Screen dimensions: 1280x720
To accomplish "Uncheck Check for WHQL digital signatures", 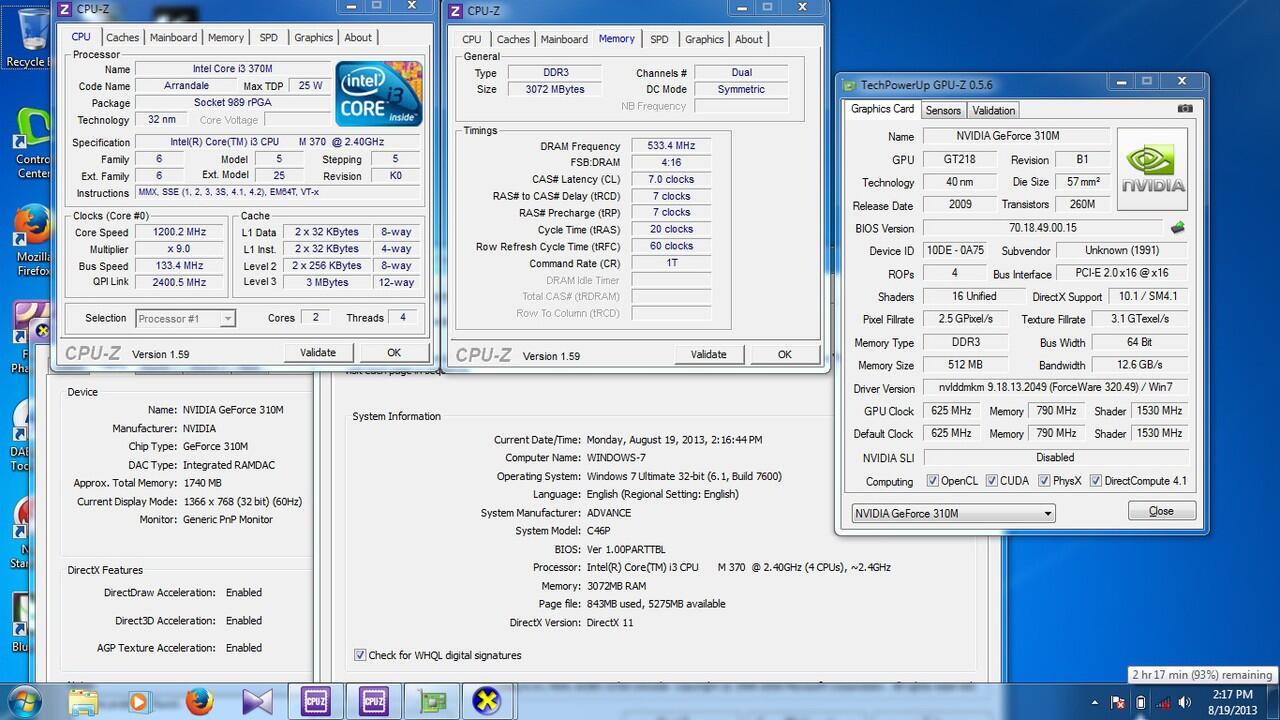I will point(360,655).
